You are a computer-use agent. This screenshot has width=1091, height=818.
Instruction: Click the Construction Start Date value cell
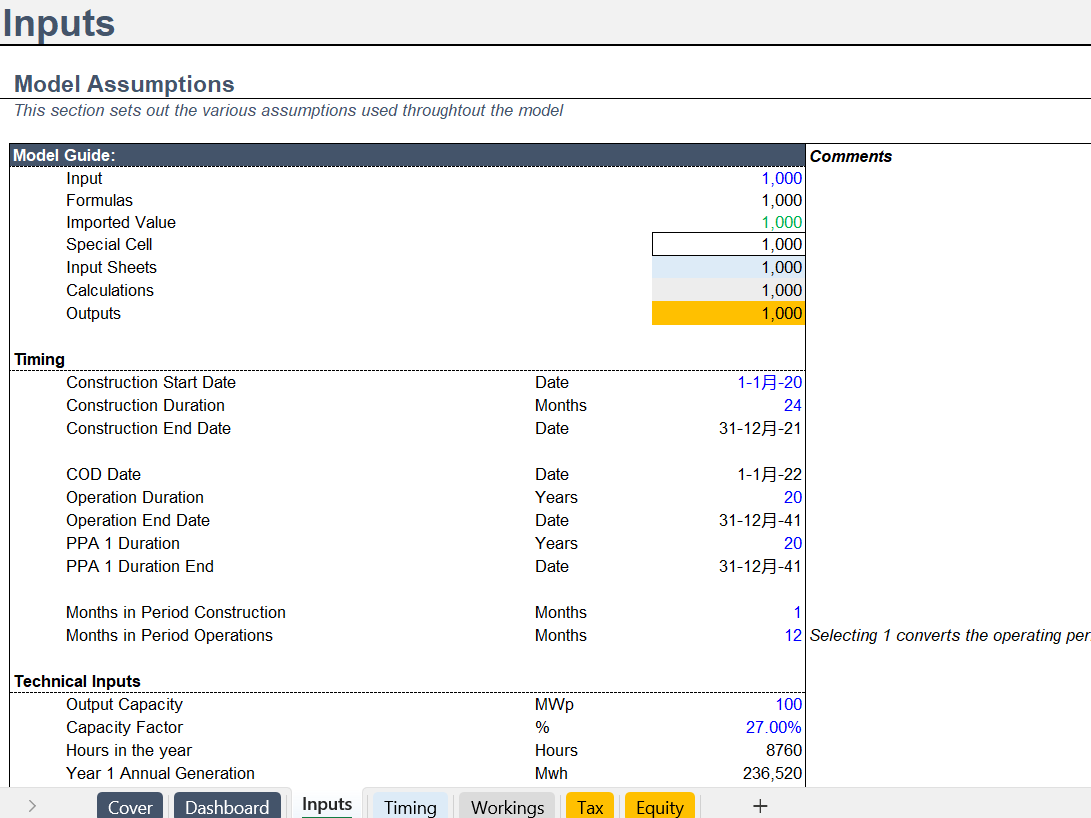click(x=769, y=382)
